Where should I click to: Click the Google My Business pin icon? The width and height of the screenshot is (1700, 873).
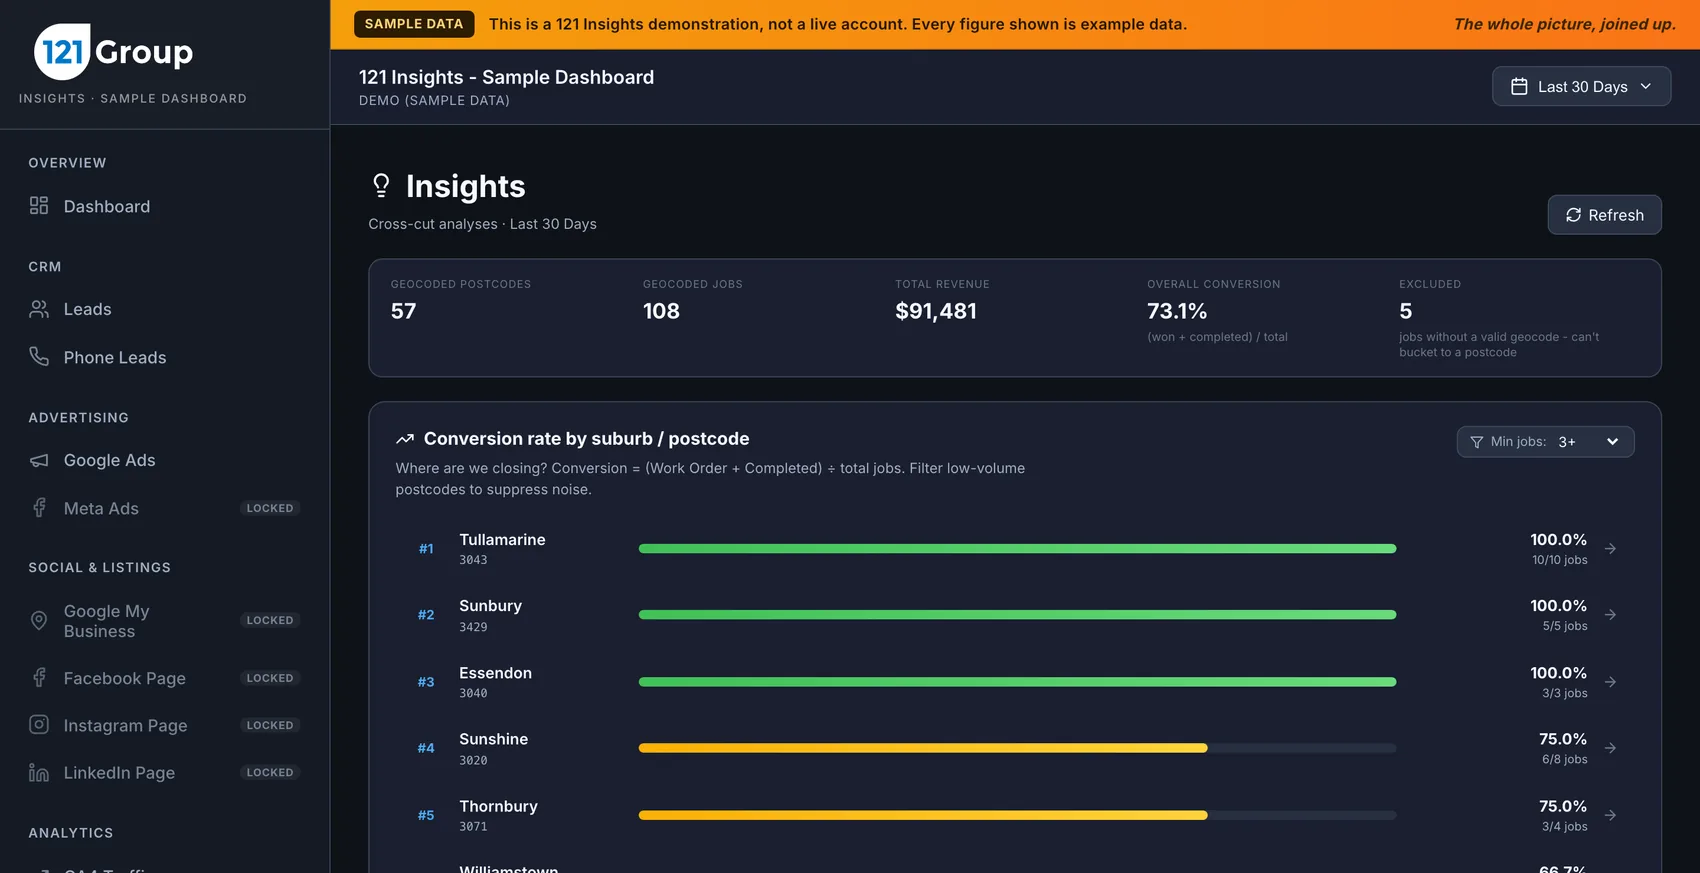(x=39, y=620)
